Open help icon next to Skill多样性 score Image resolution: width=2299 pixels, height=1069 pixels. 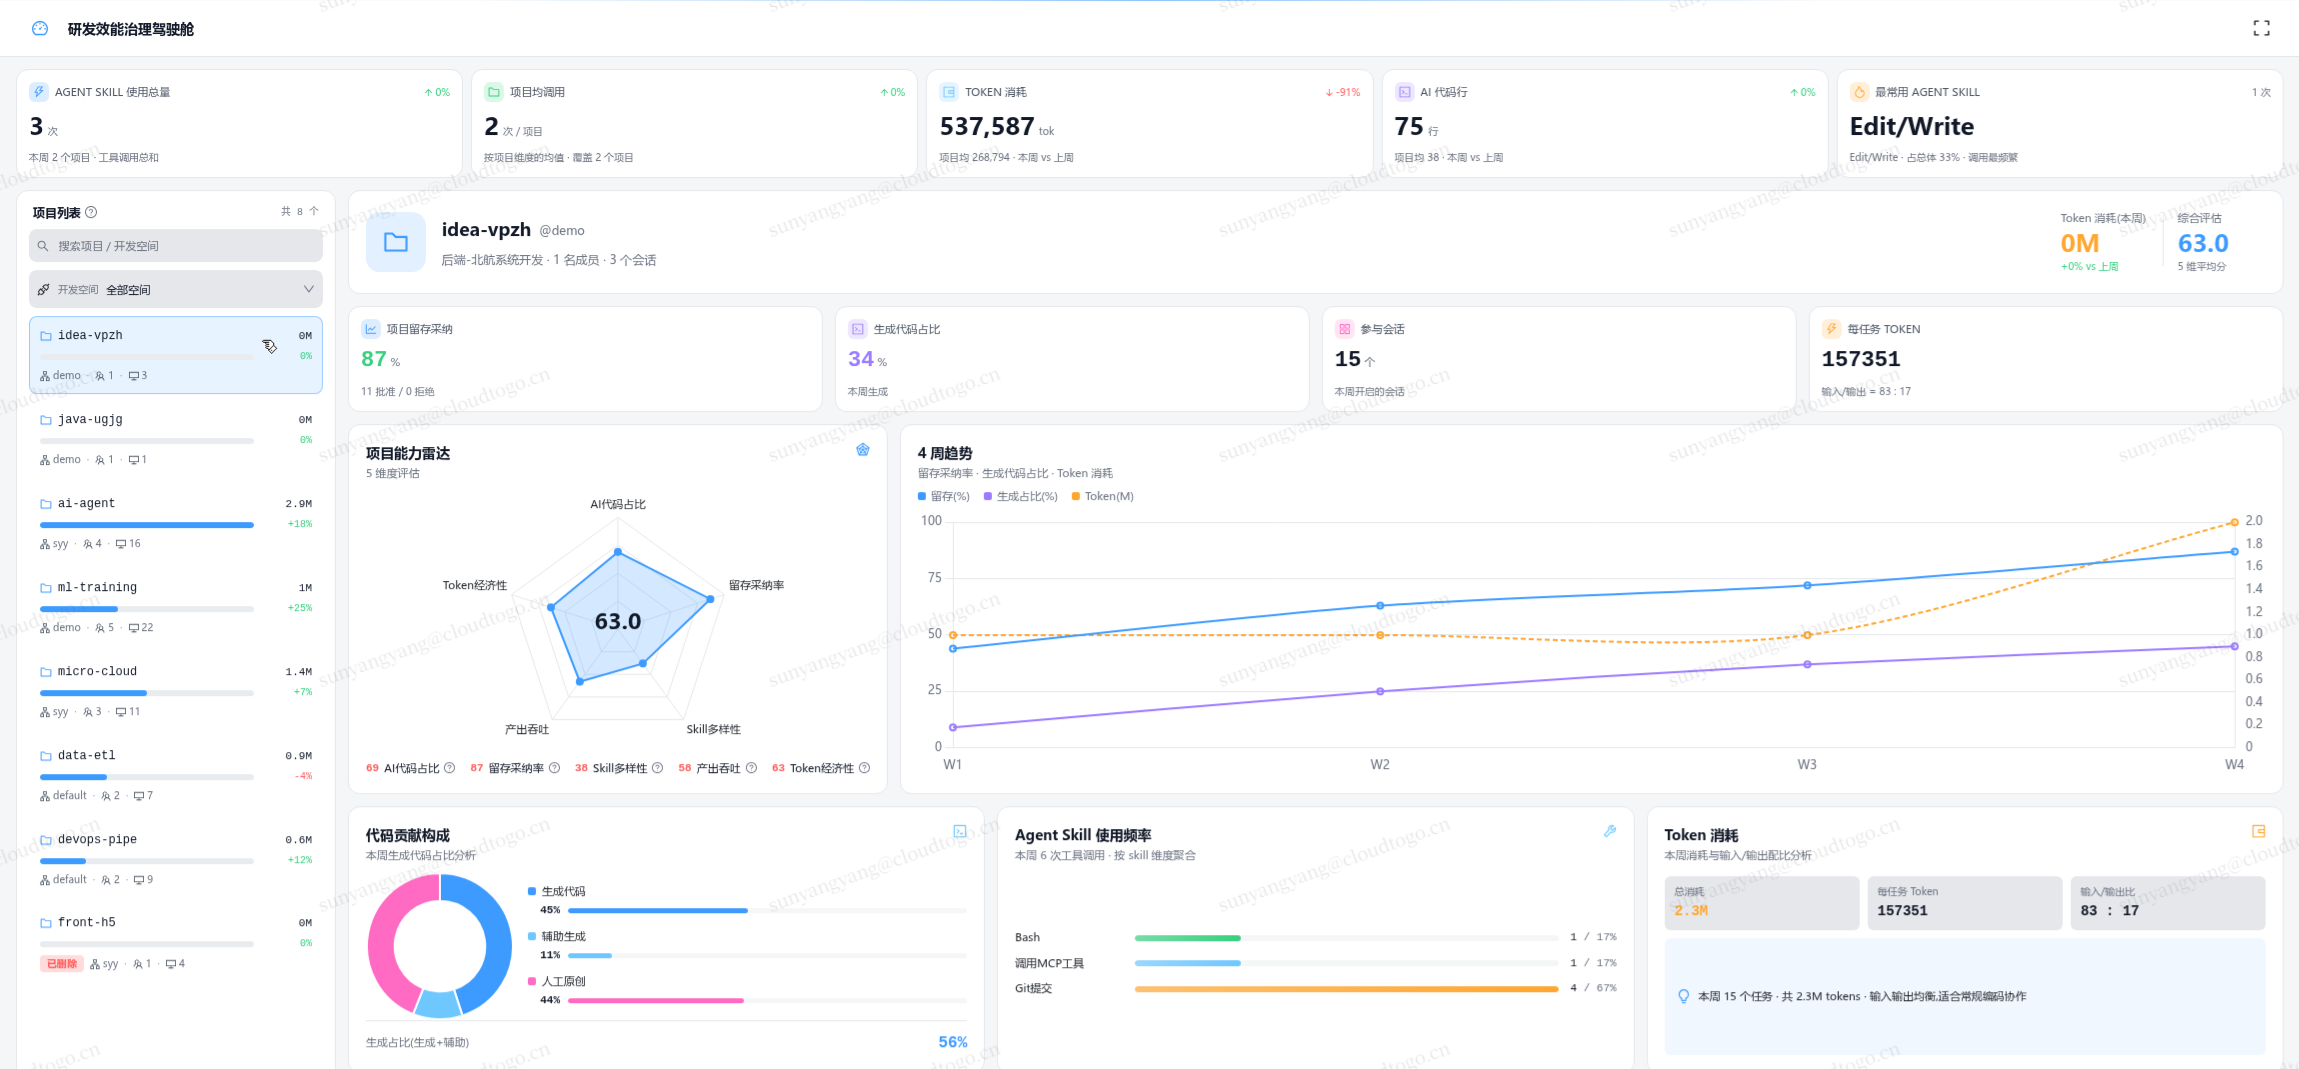[657, 768]
